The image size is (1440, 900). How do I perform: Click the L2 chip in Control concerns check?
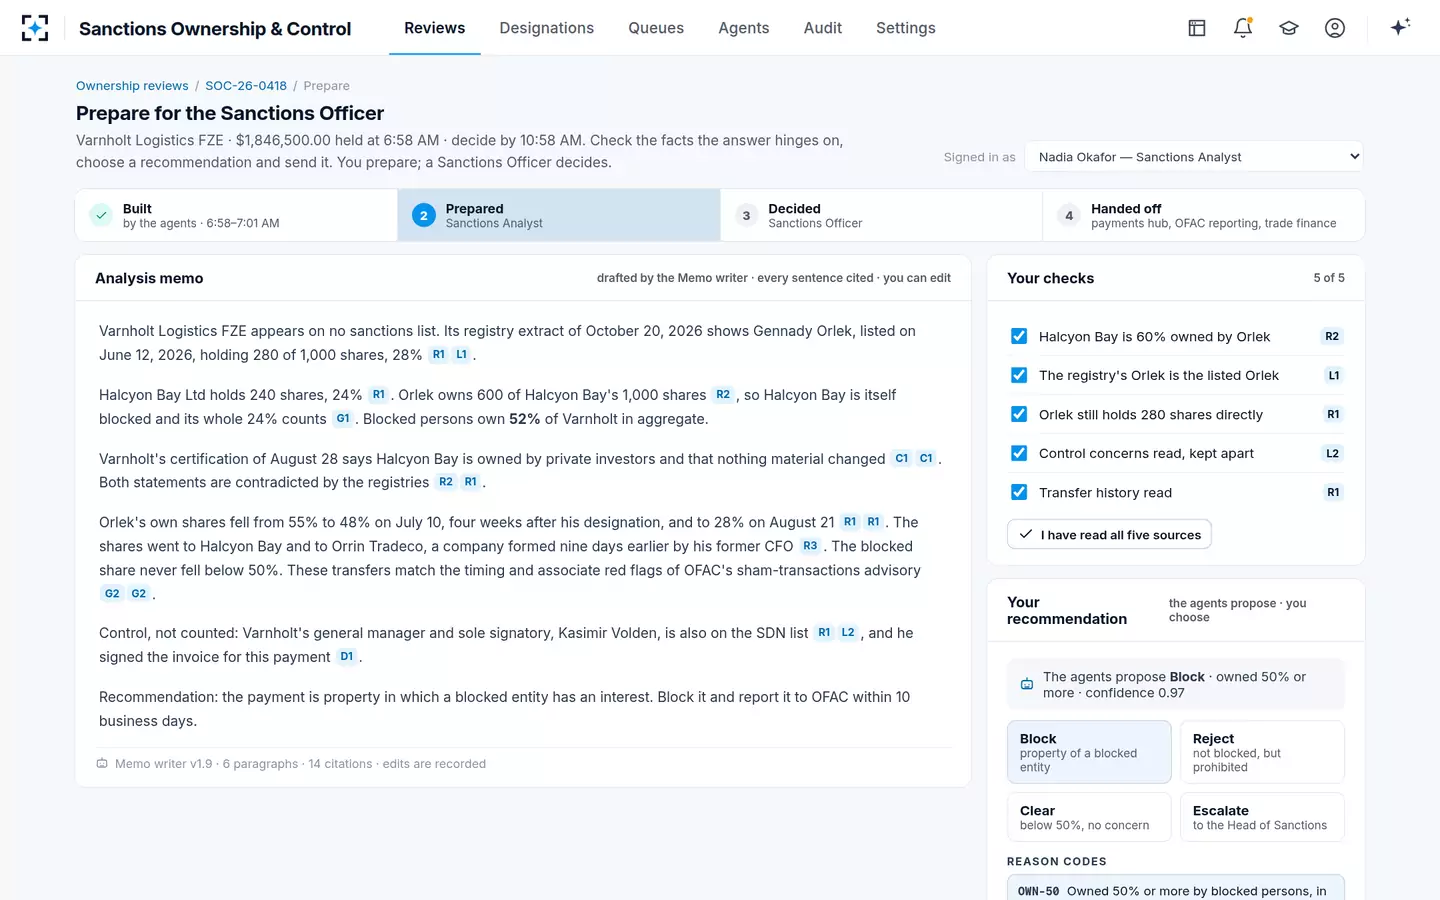point(1332,453)
